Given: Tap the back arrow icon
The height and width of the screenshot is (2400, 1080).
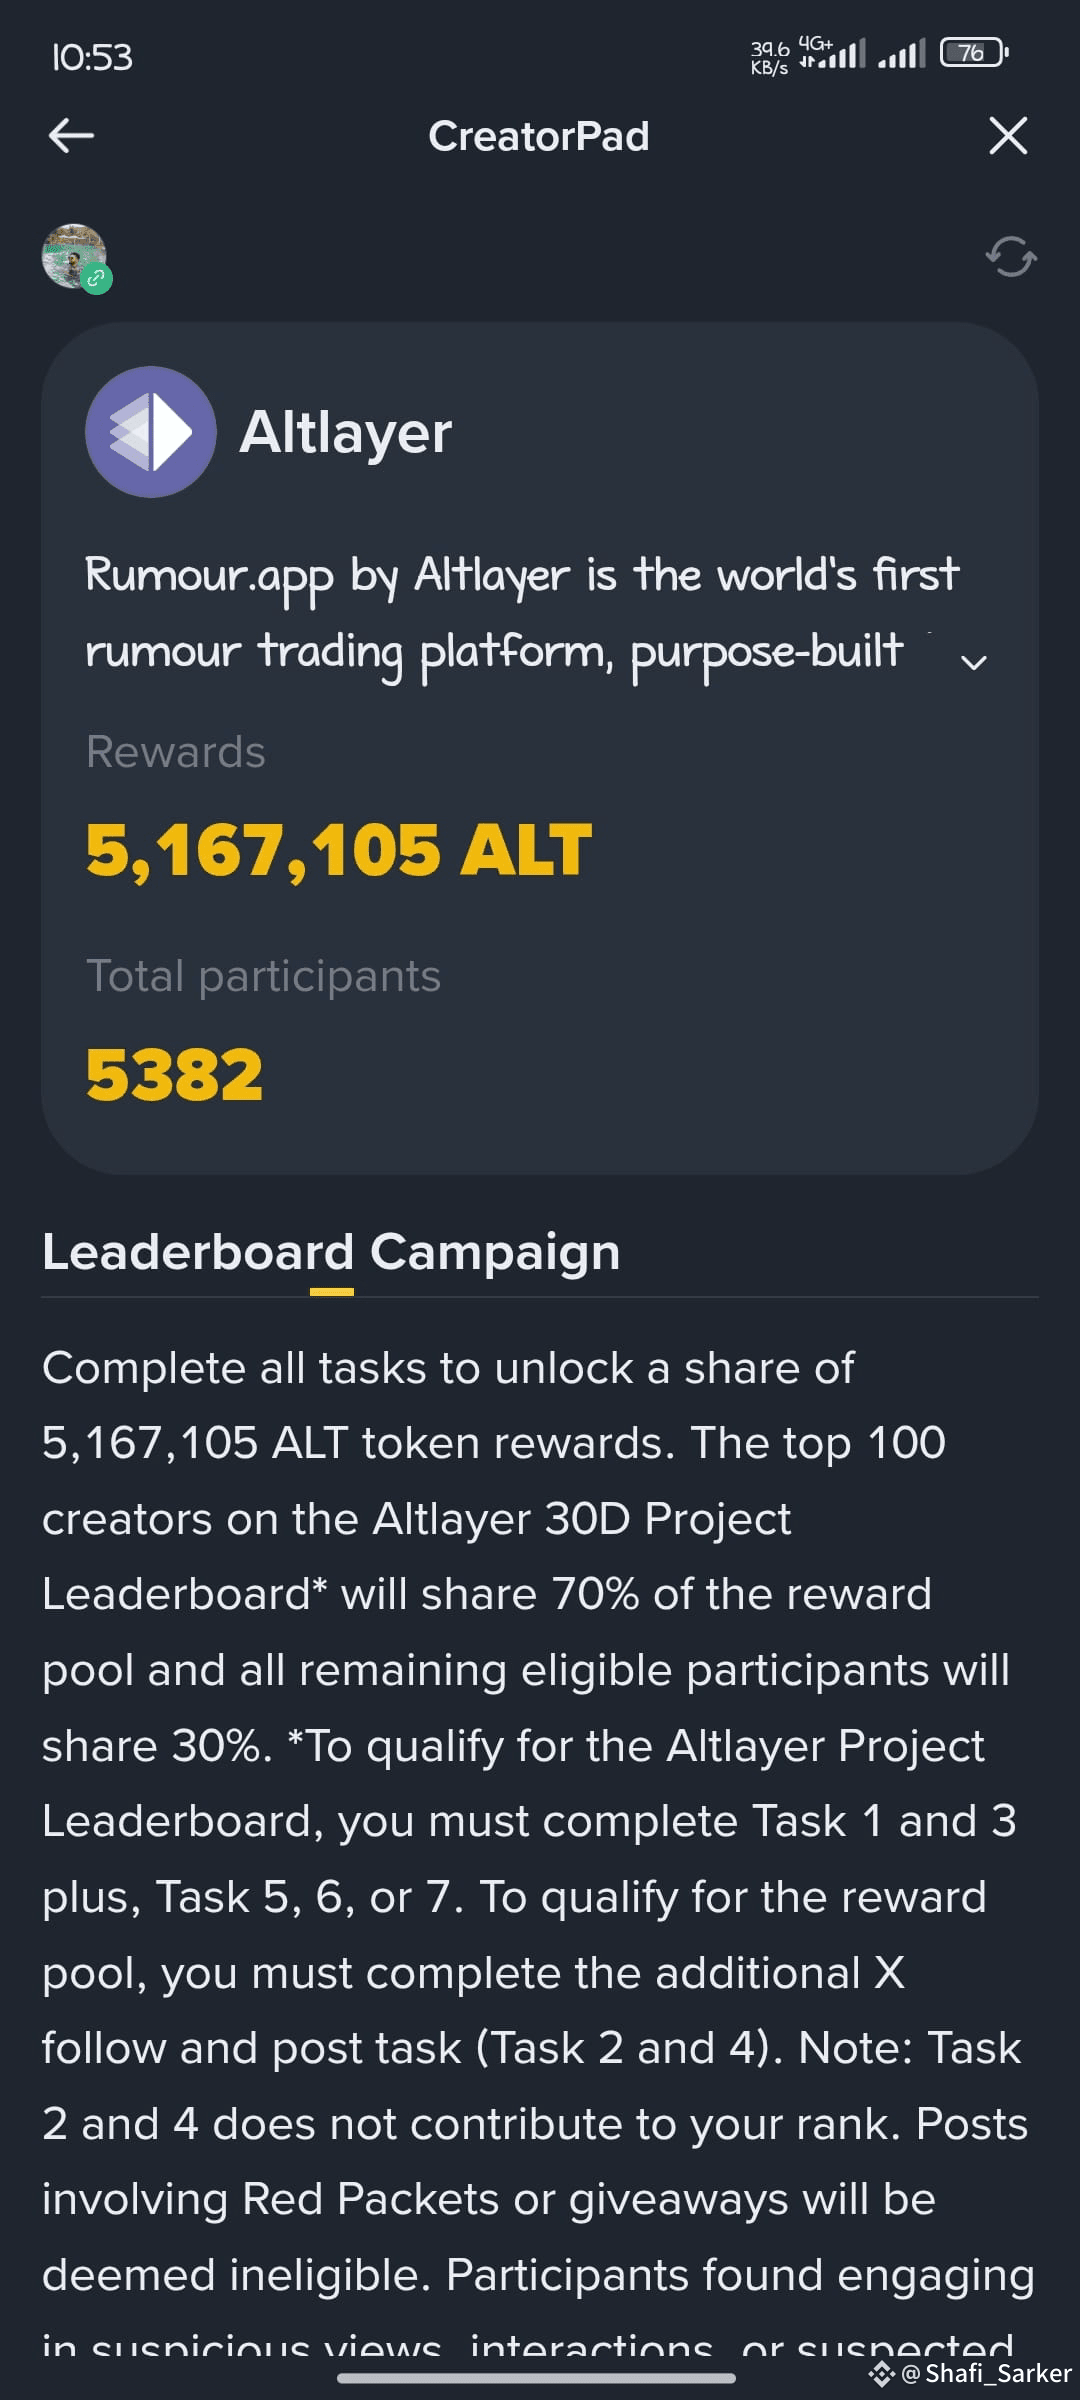Looking at the screenshot, I should [x=71, y=135].
